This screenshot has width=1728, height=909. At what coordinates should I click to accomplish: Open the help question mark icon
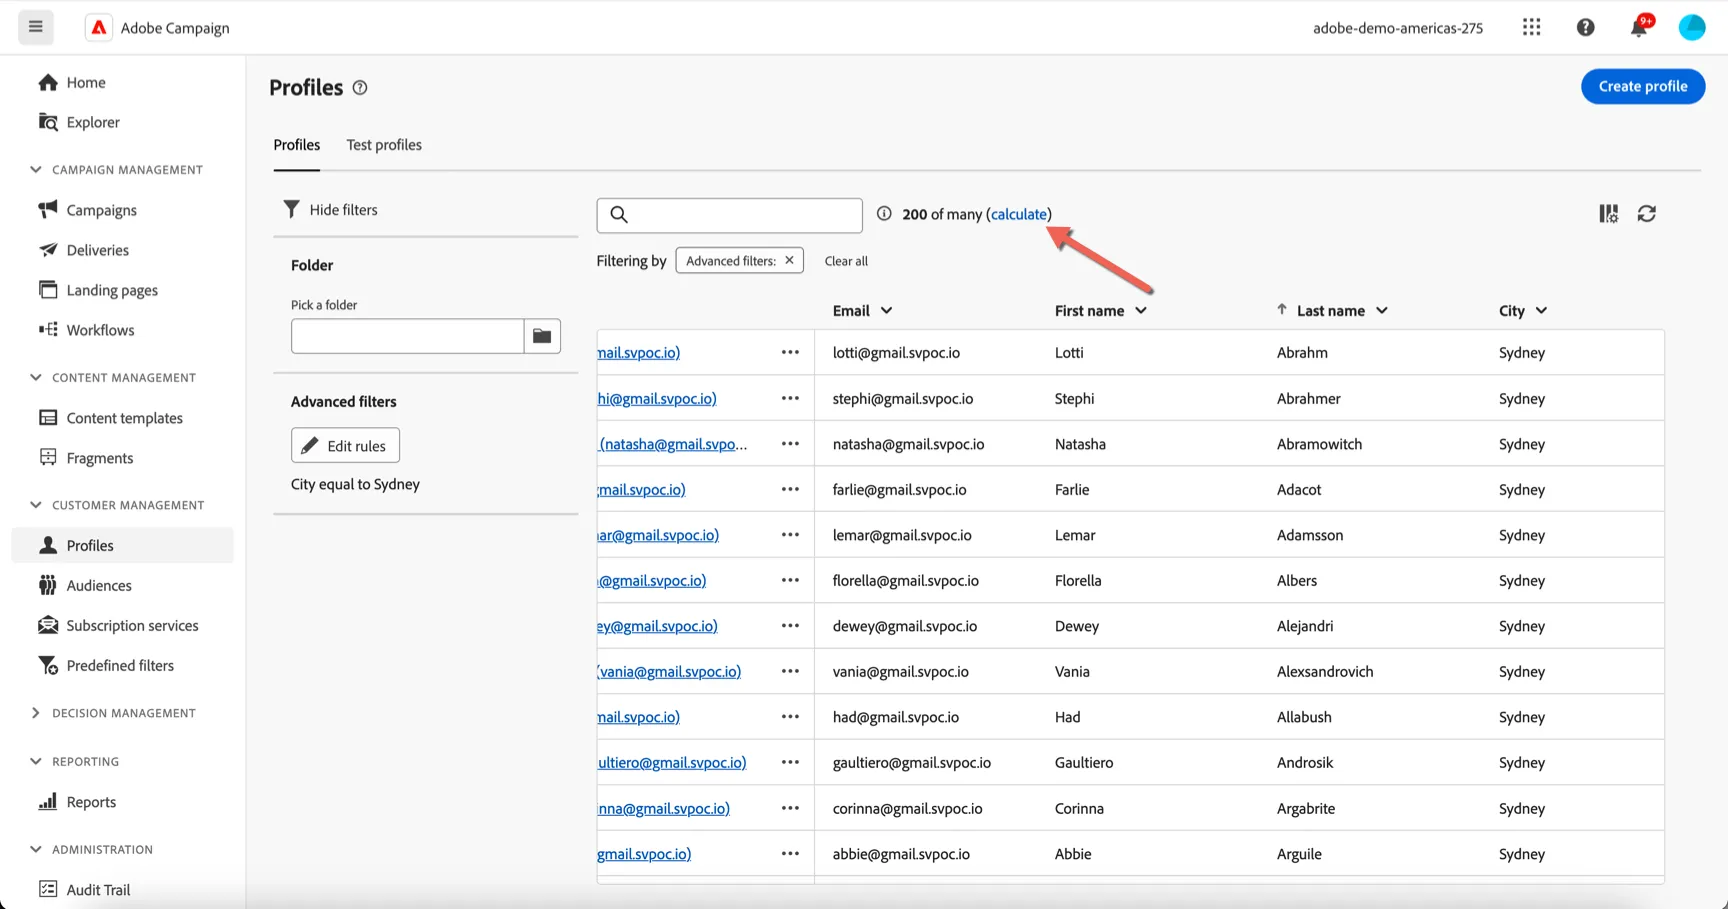point(1585,27)
